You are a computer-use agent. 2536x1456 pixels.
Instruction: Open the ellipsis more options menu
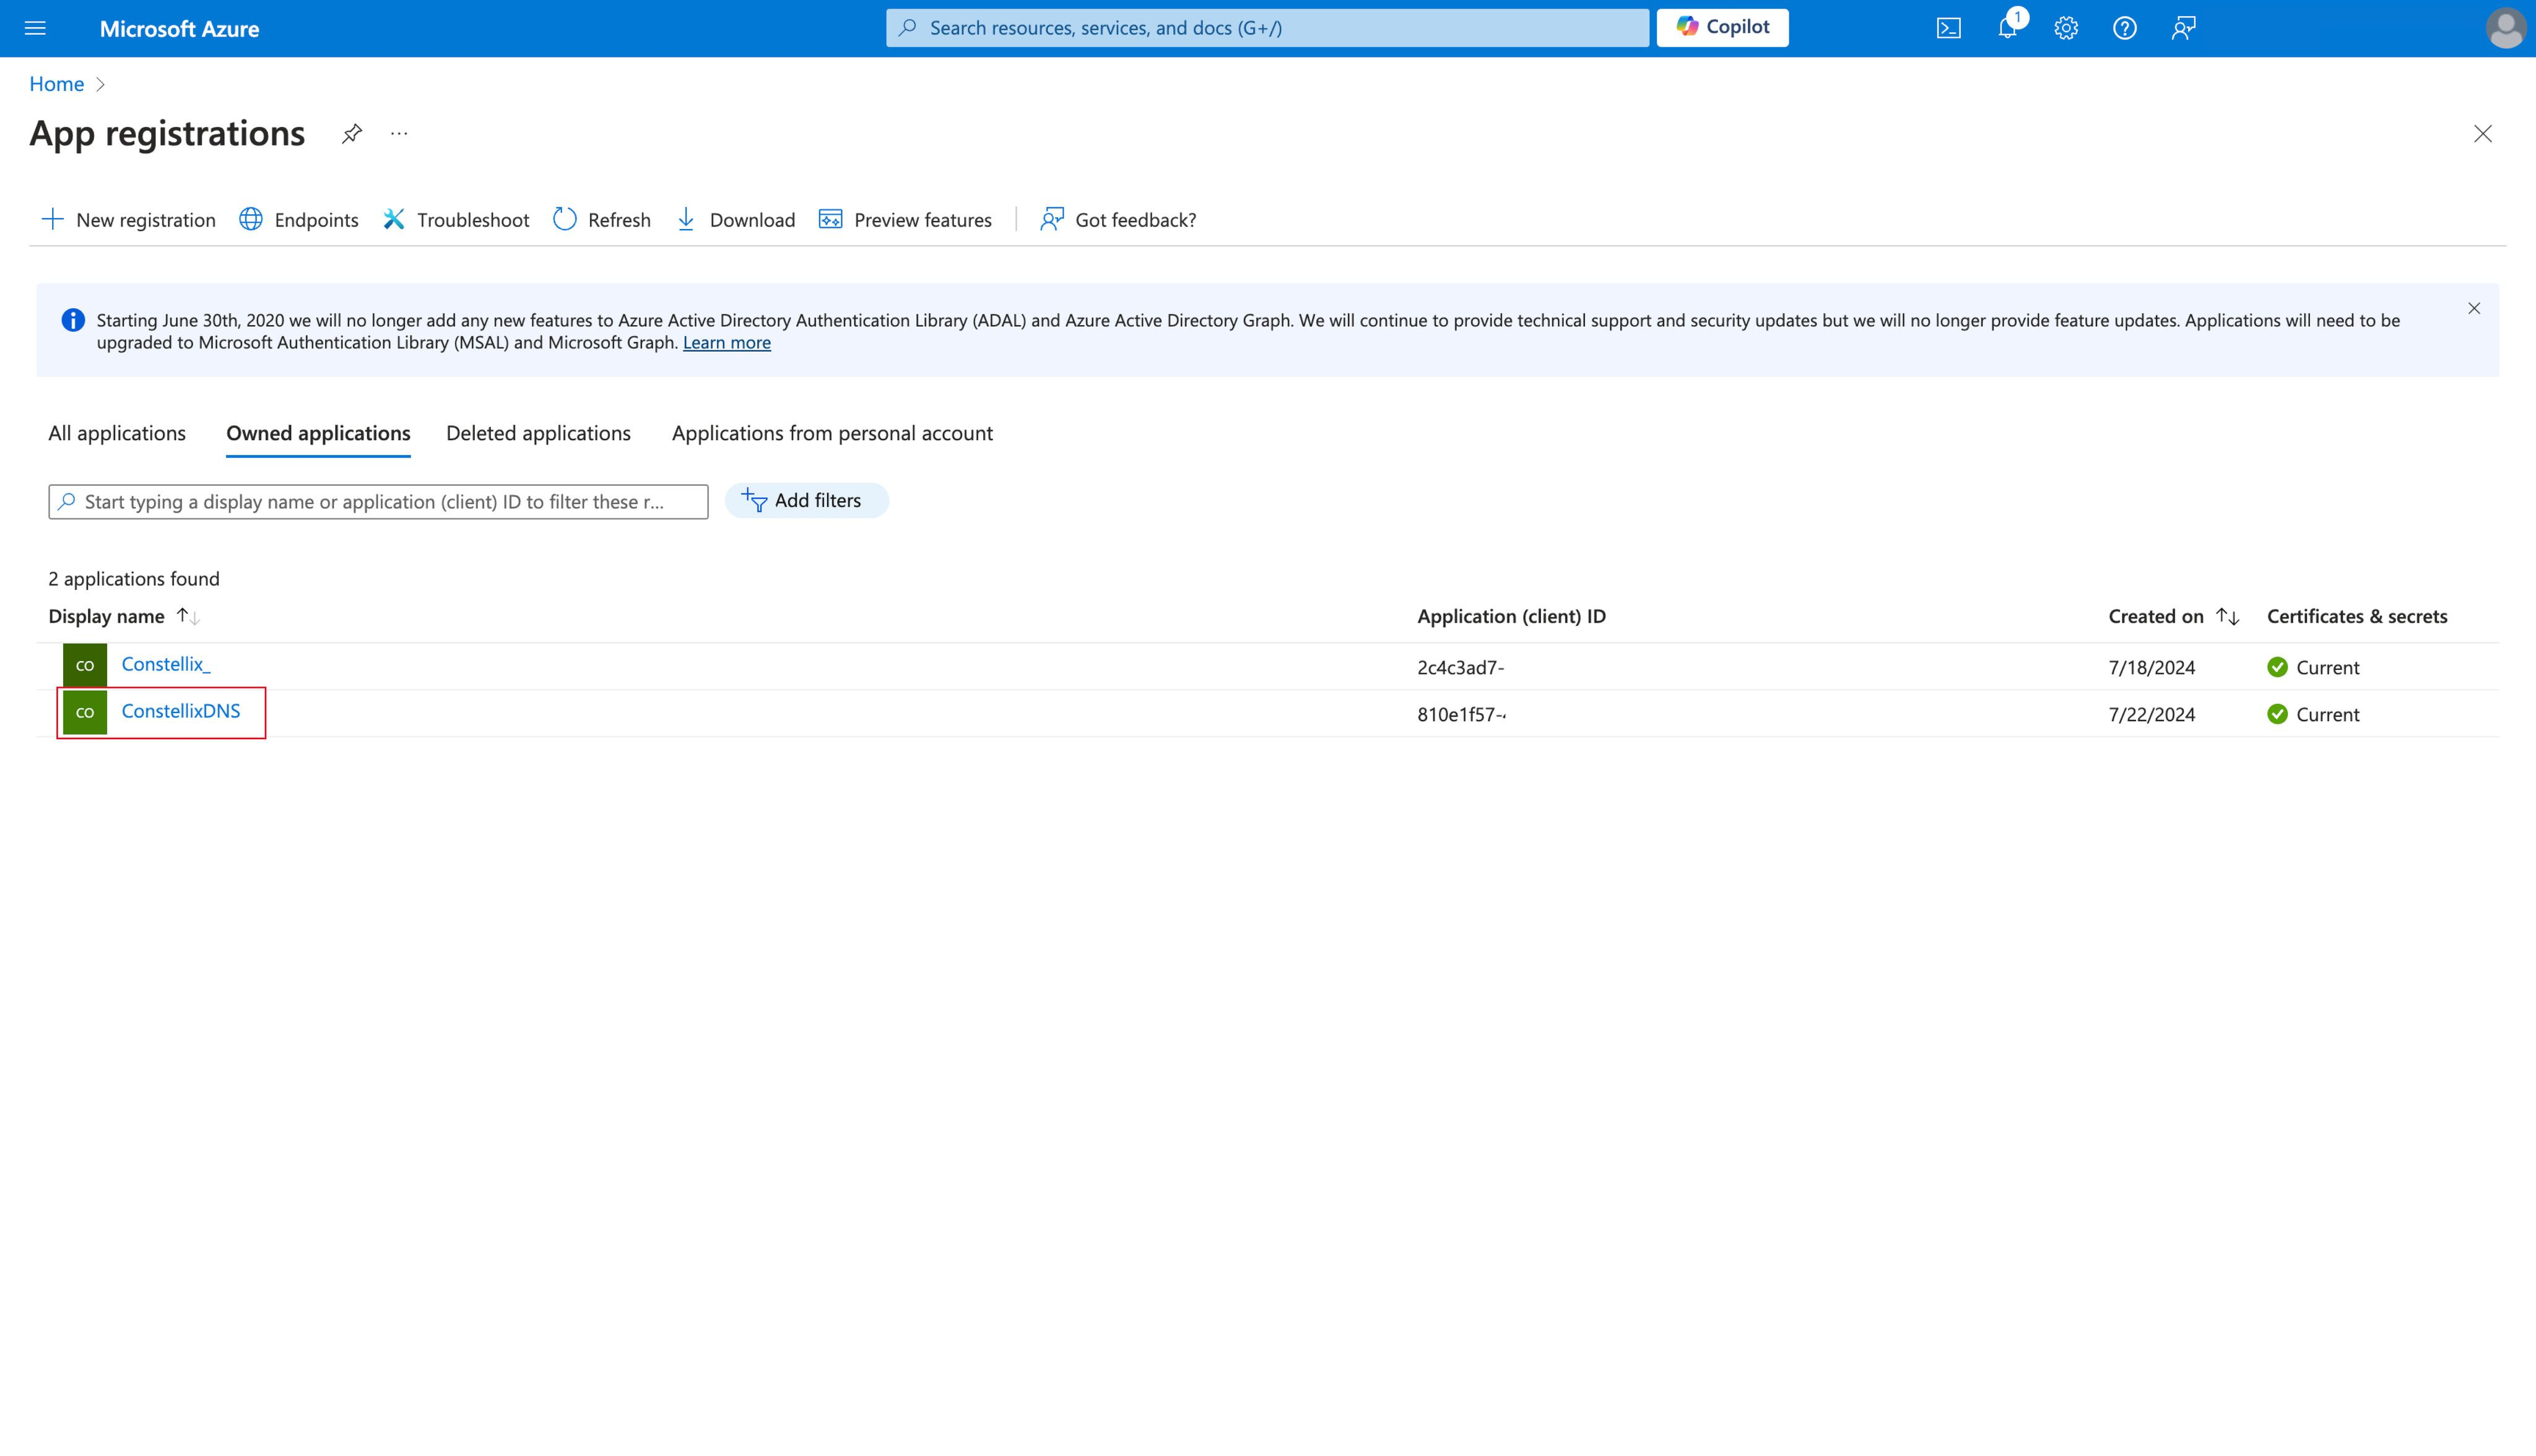(x=399, y=133)
